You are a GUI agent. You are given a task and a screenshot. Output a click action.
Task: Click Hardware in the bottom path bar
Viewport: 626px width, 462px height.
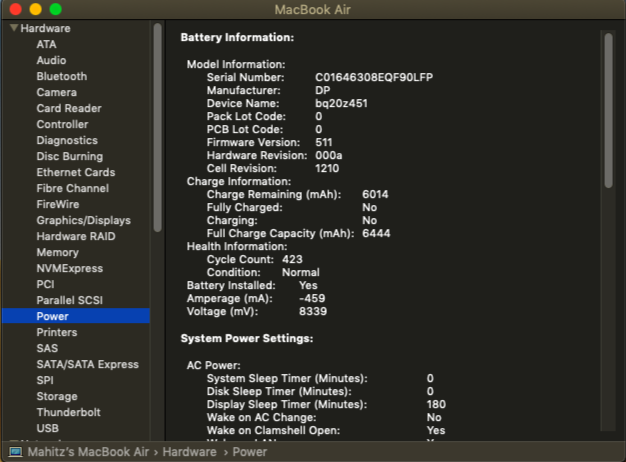pos(190,452)
